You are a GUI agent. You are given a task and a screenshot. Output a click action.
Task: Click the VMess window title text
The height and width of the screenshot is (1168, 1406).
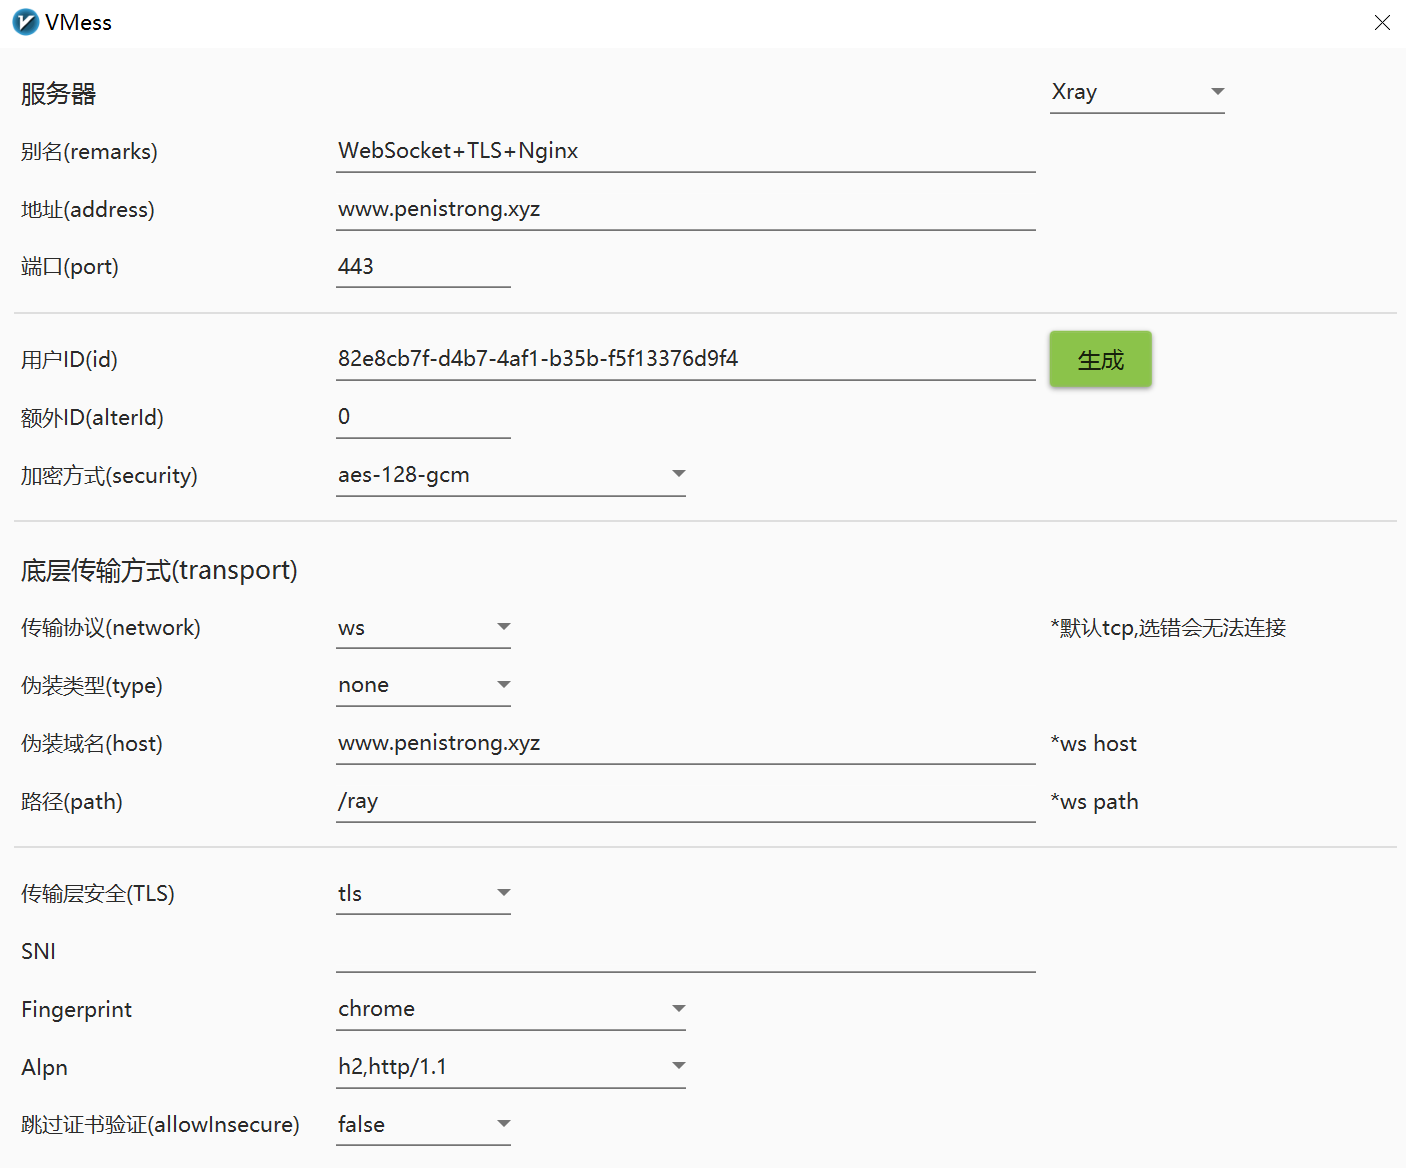(78, 23)
